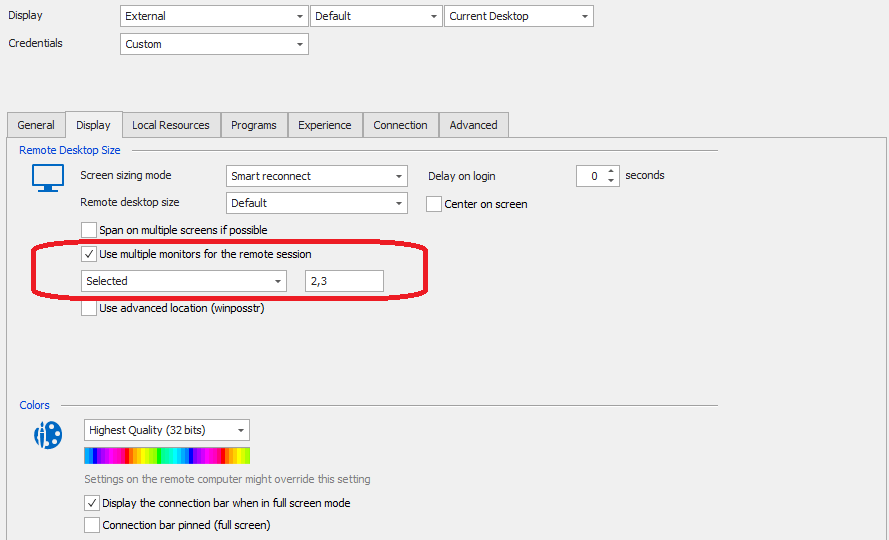Screen dimensions: 889x540
Task: Open the Default display dropdown at top
Action: click(376, 16)
